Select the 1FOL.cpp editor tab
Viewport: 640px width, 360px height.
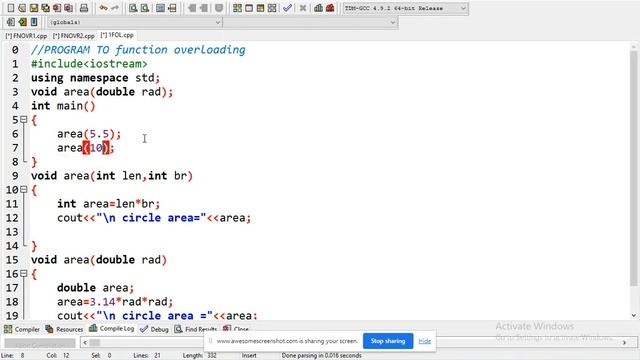[x=117, y=35]
